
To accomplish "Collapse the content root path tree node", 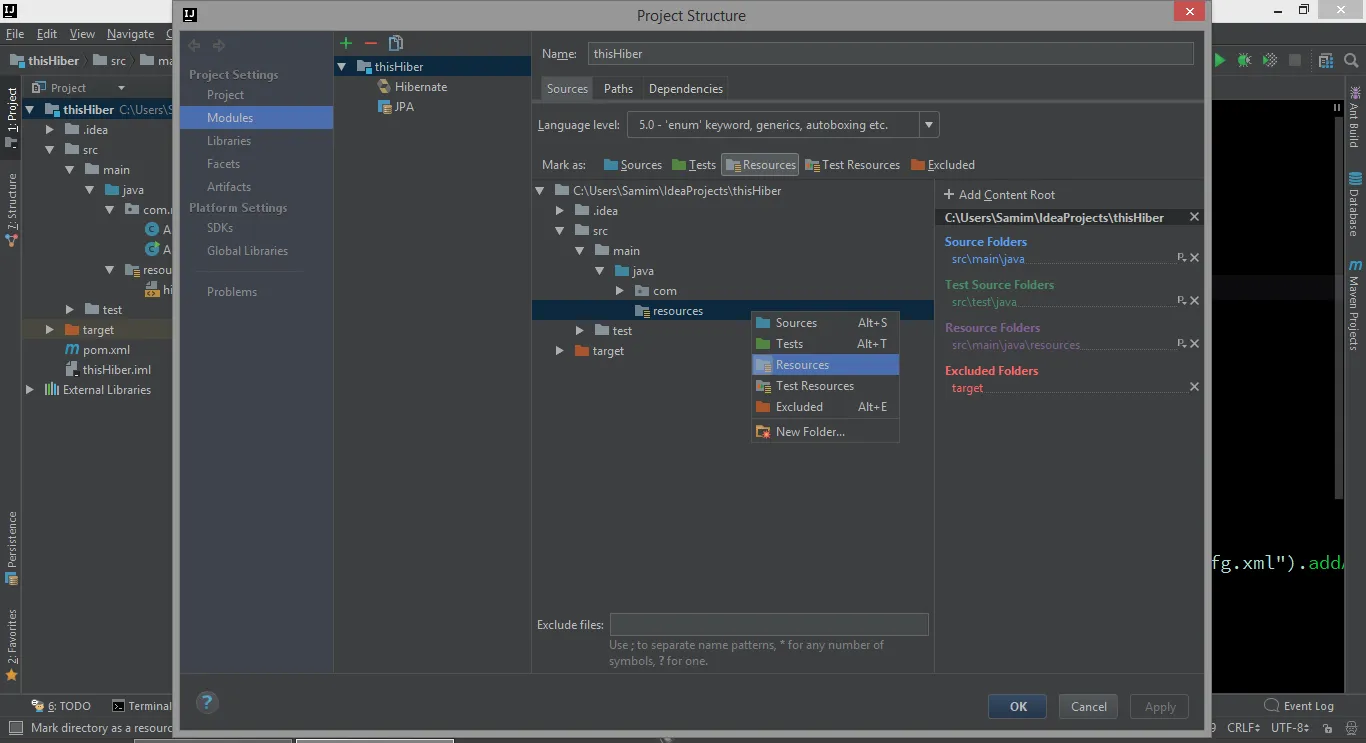I will [x=540, y=191].
